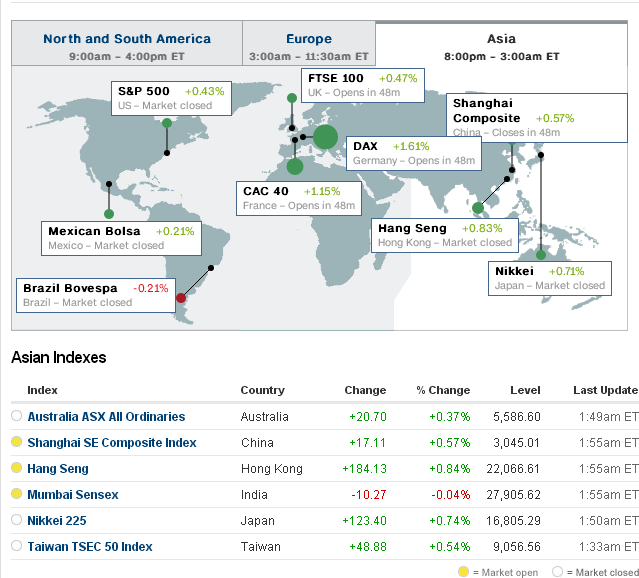The height and width of the screenshot is (578, 639).
Task: Click the Country column header
Action: click(x=262, y=390)
